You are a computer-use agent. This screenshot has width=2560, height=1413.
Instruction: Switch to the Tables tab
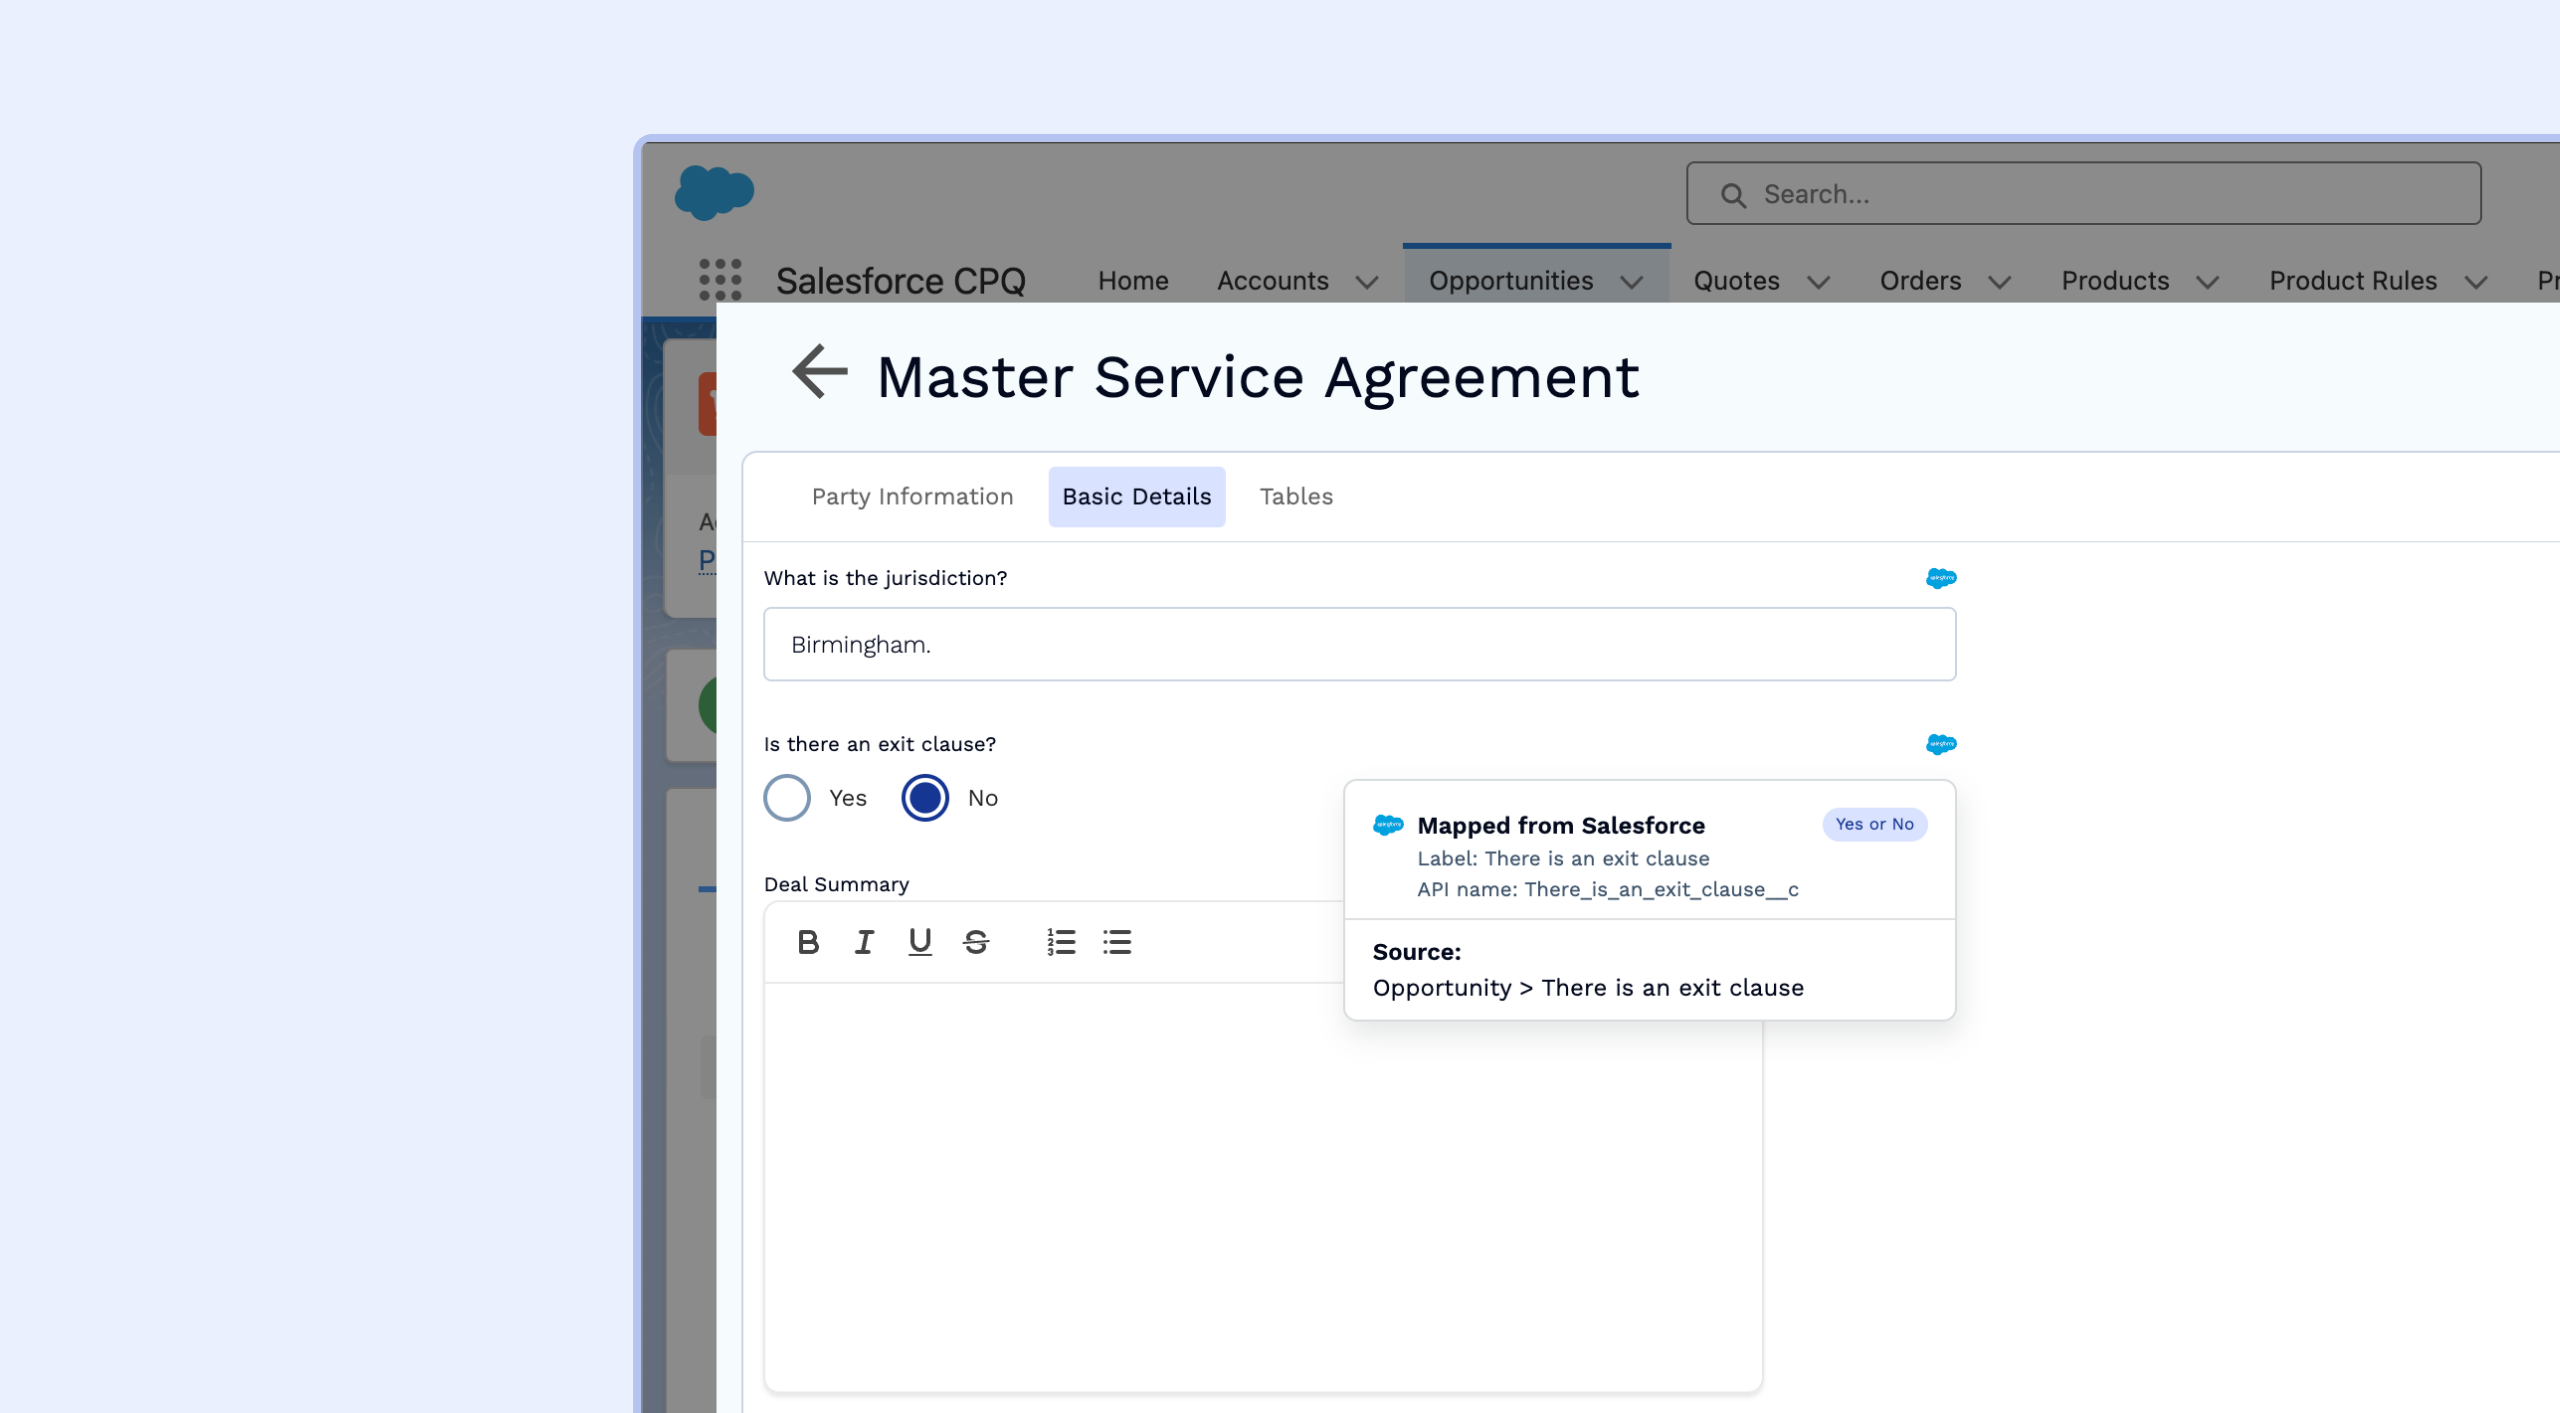pyautogui.click(x=1295, y=496)
